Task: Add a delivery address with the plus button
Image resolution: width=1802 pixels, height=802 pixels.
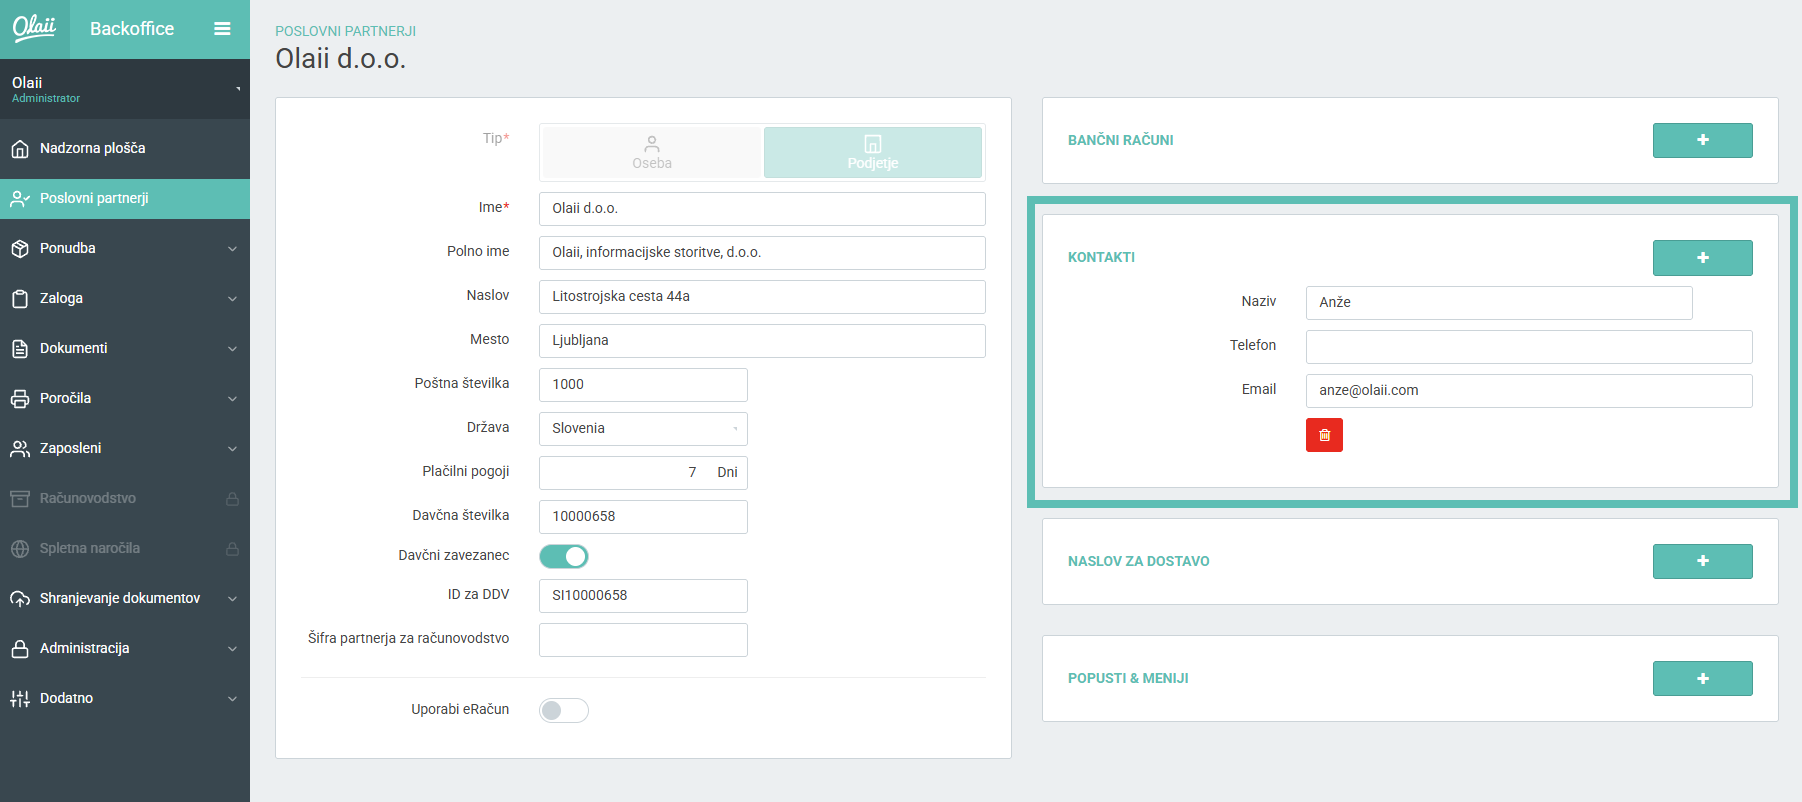Action: point(1702,561)
